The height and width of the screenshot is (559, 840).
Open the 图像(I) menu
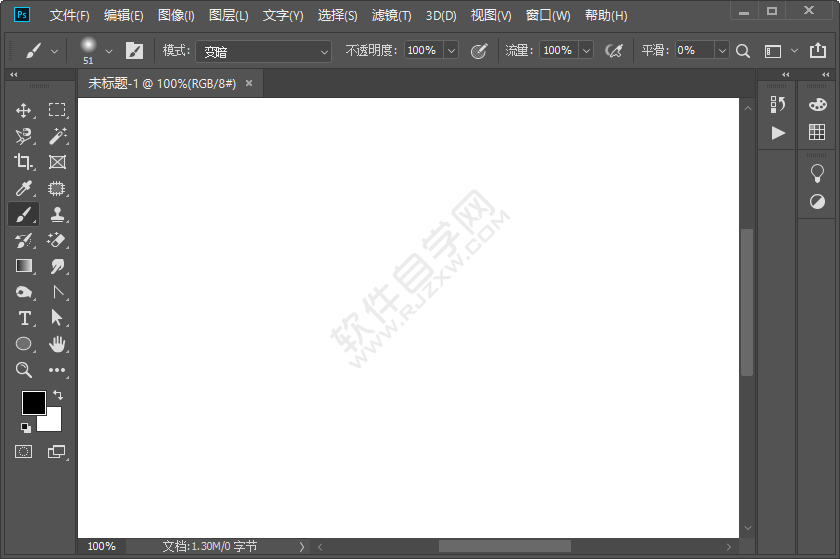[x=176, y=16]
